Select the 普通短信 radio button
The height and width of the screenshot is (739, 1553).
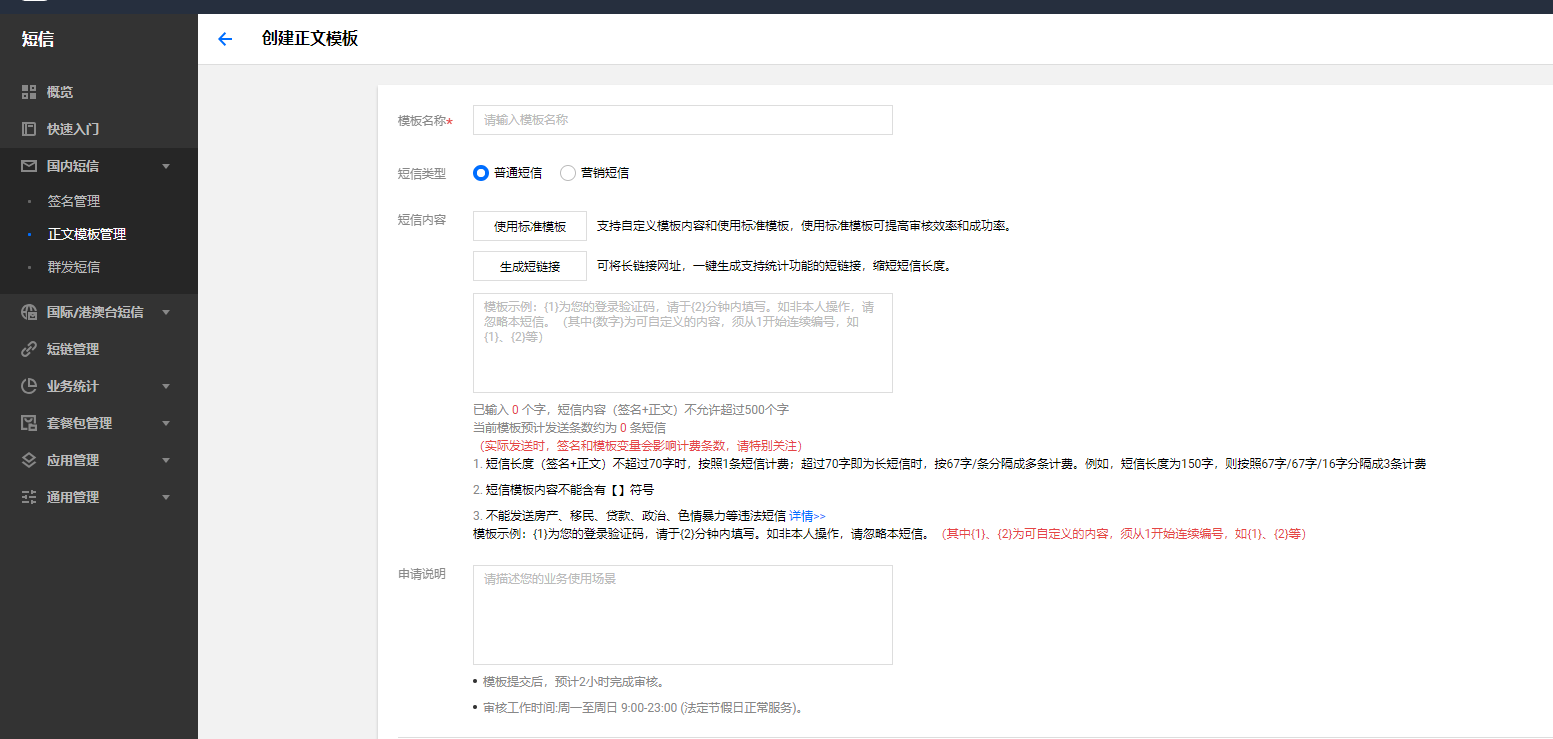click(481, 173)
